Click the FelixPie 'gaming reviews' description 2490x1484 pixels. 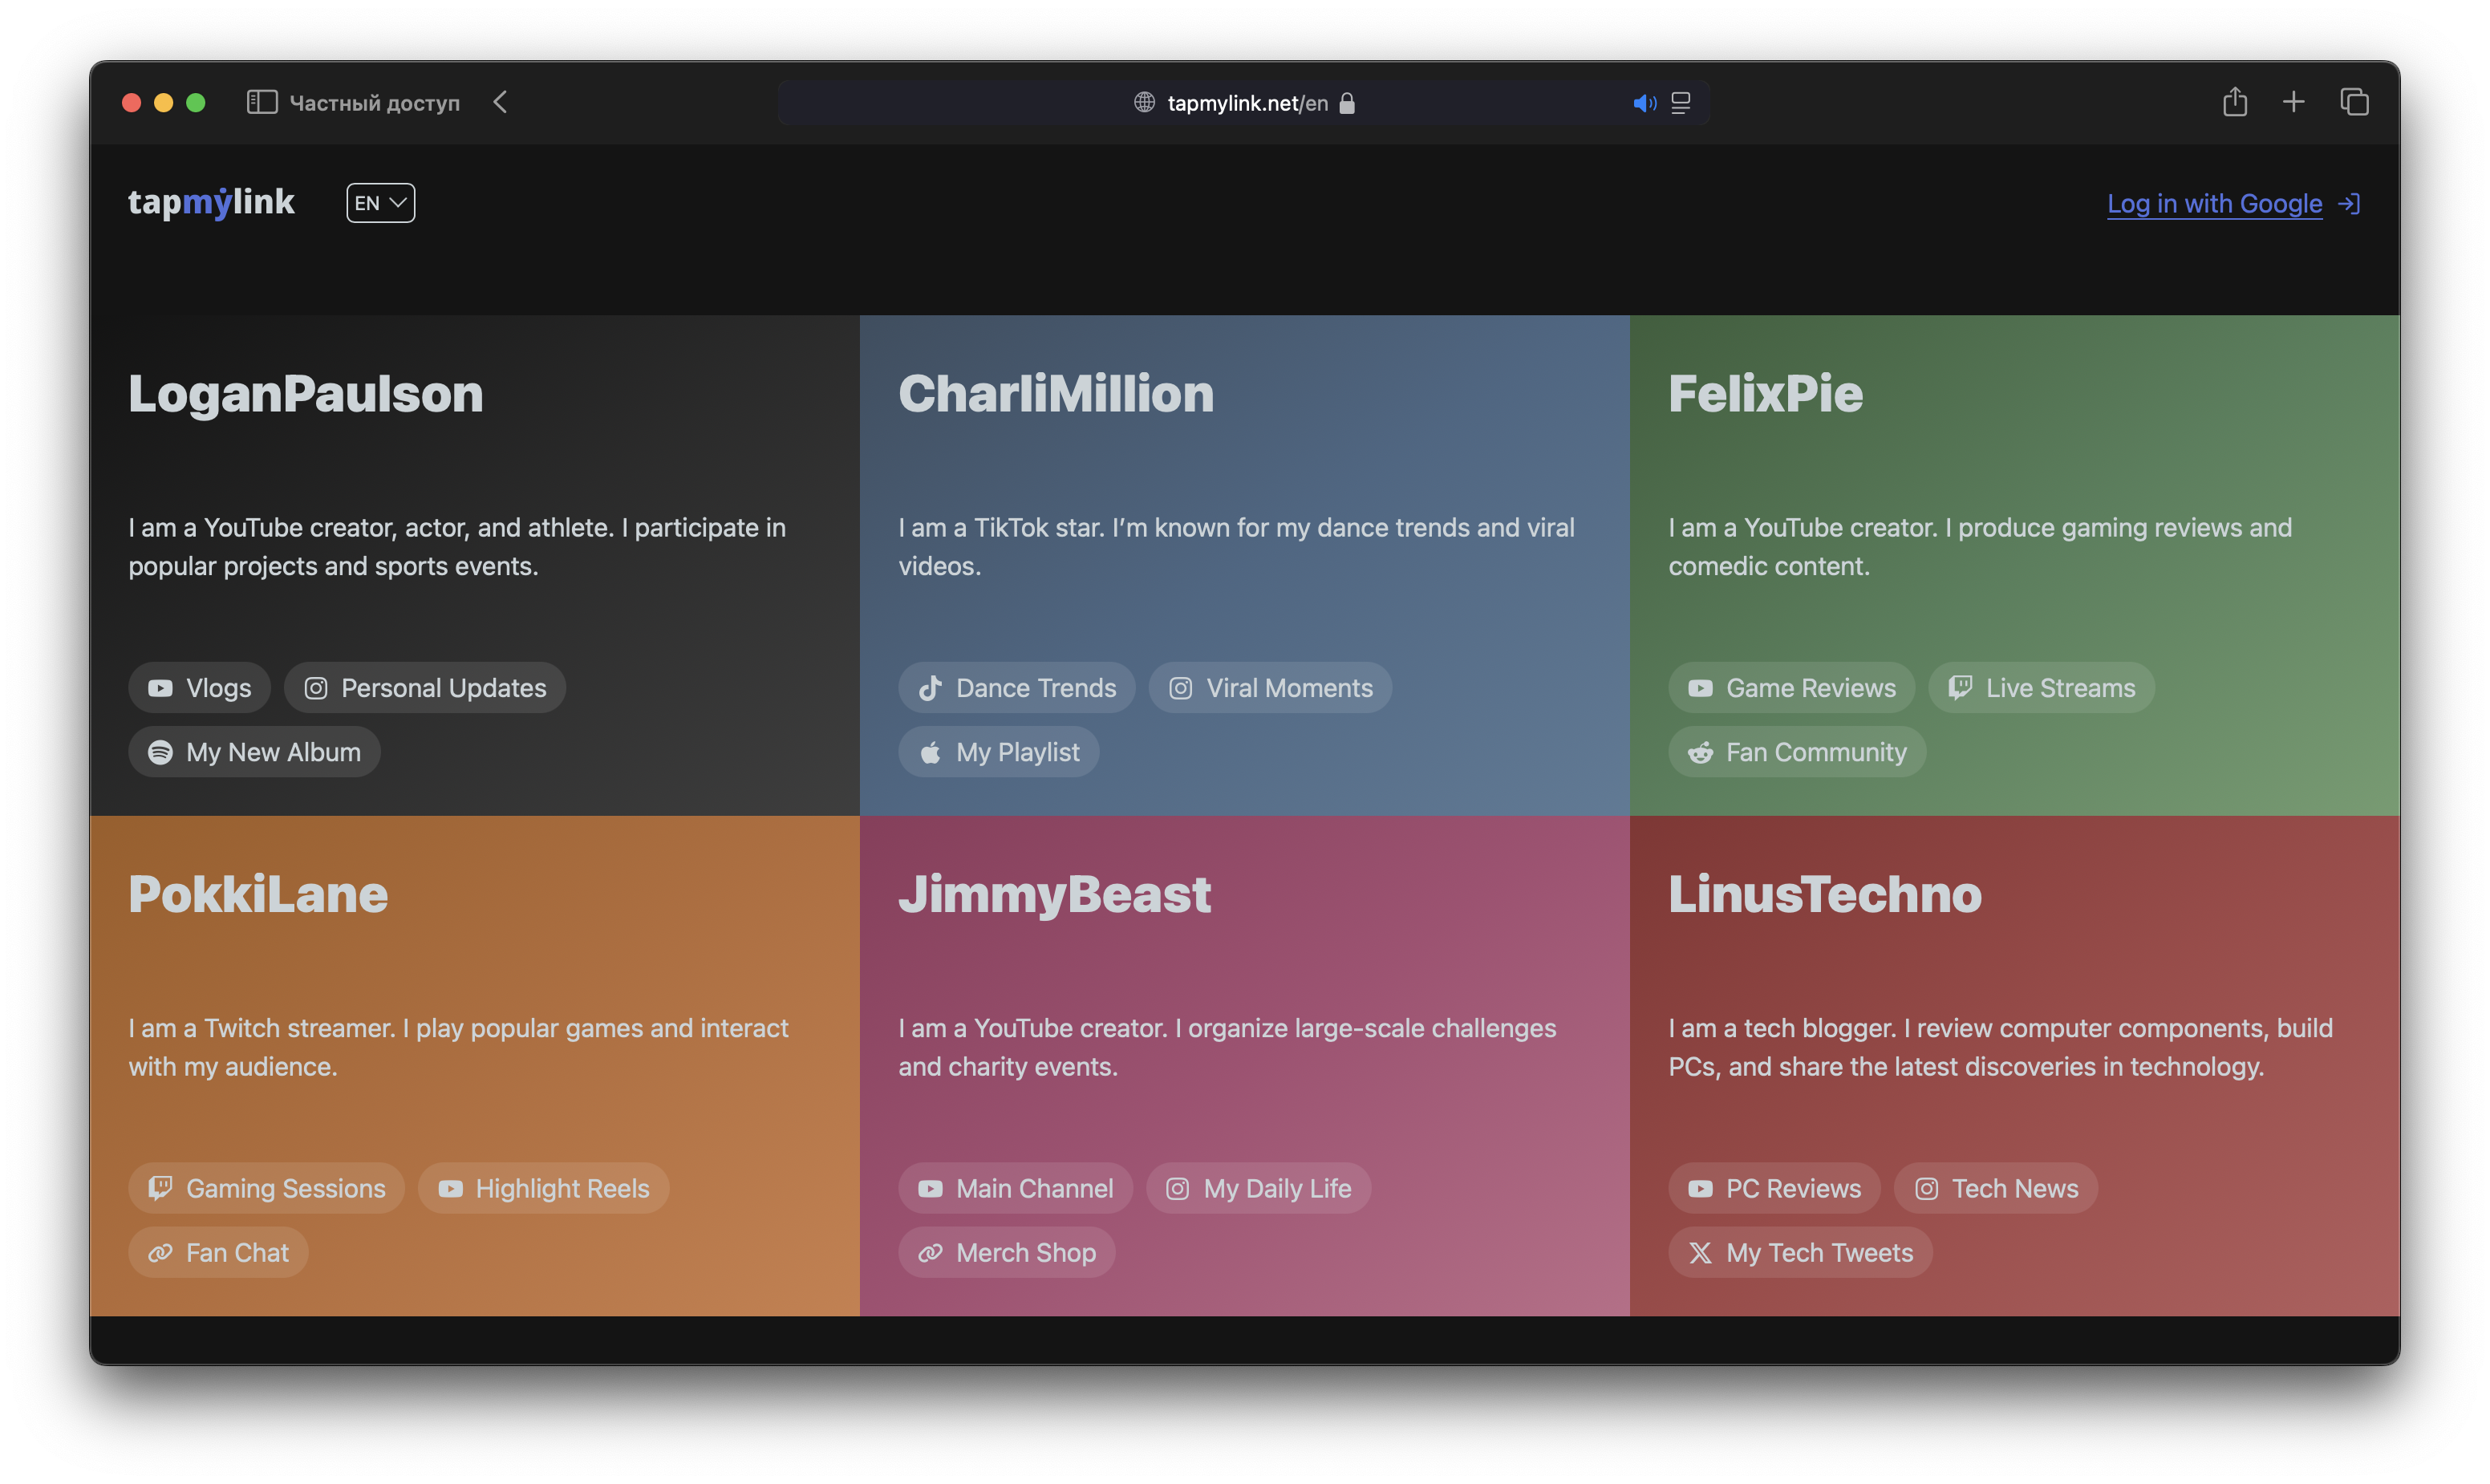pyautogui.click(x=1980, y=547)
